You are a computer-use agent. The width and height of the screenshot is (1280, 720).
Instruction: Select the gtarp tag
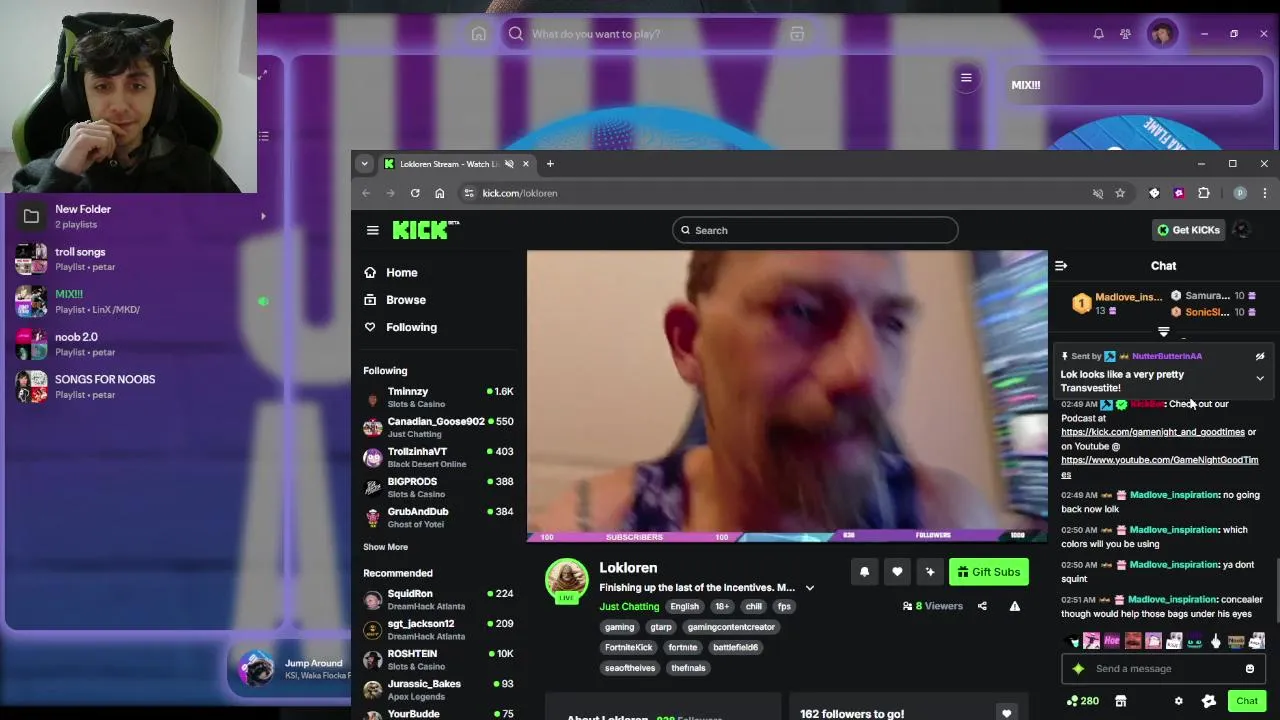point(661,627)
